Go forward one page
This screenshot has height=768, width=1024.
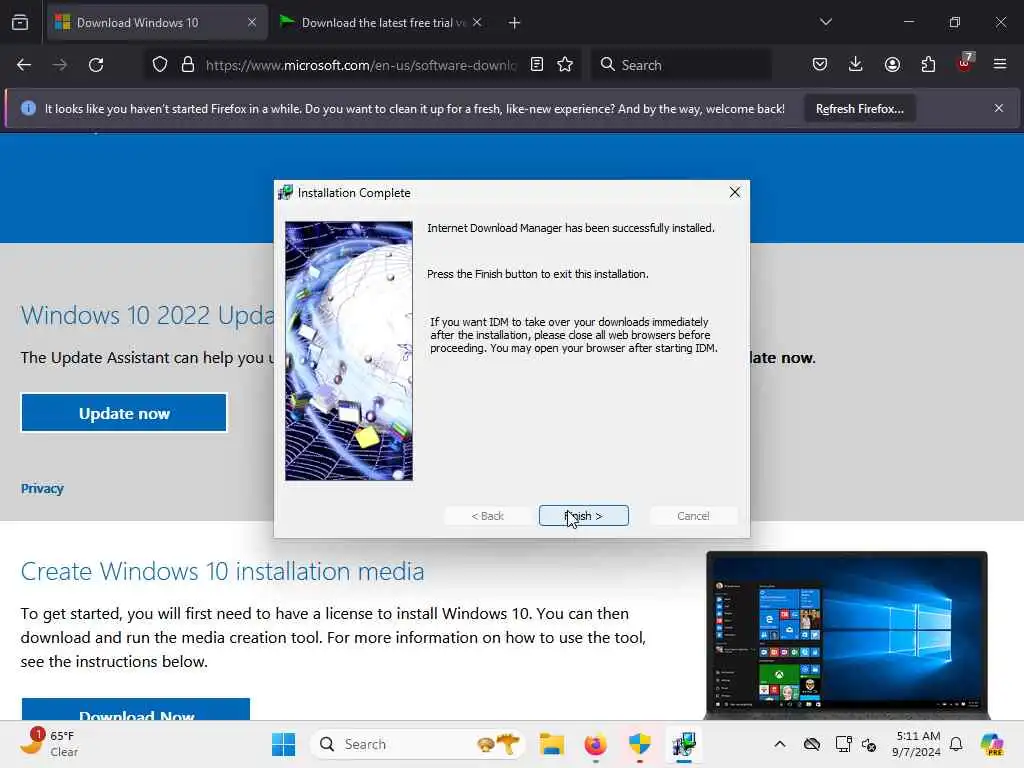[x=59, y=65]
